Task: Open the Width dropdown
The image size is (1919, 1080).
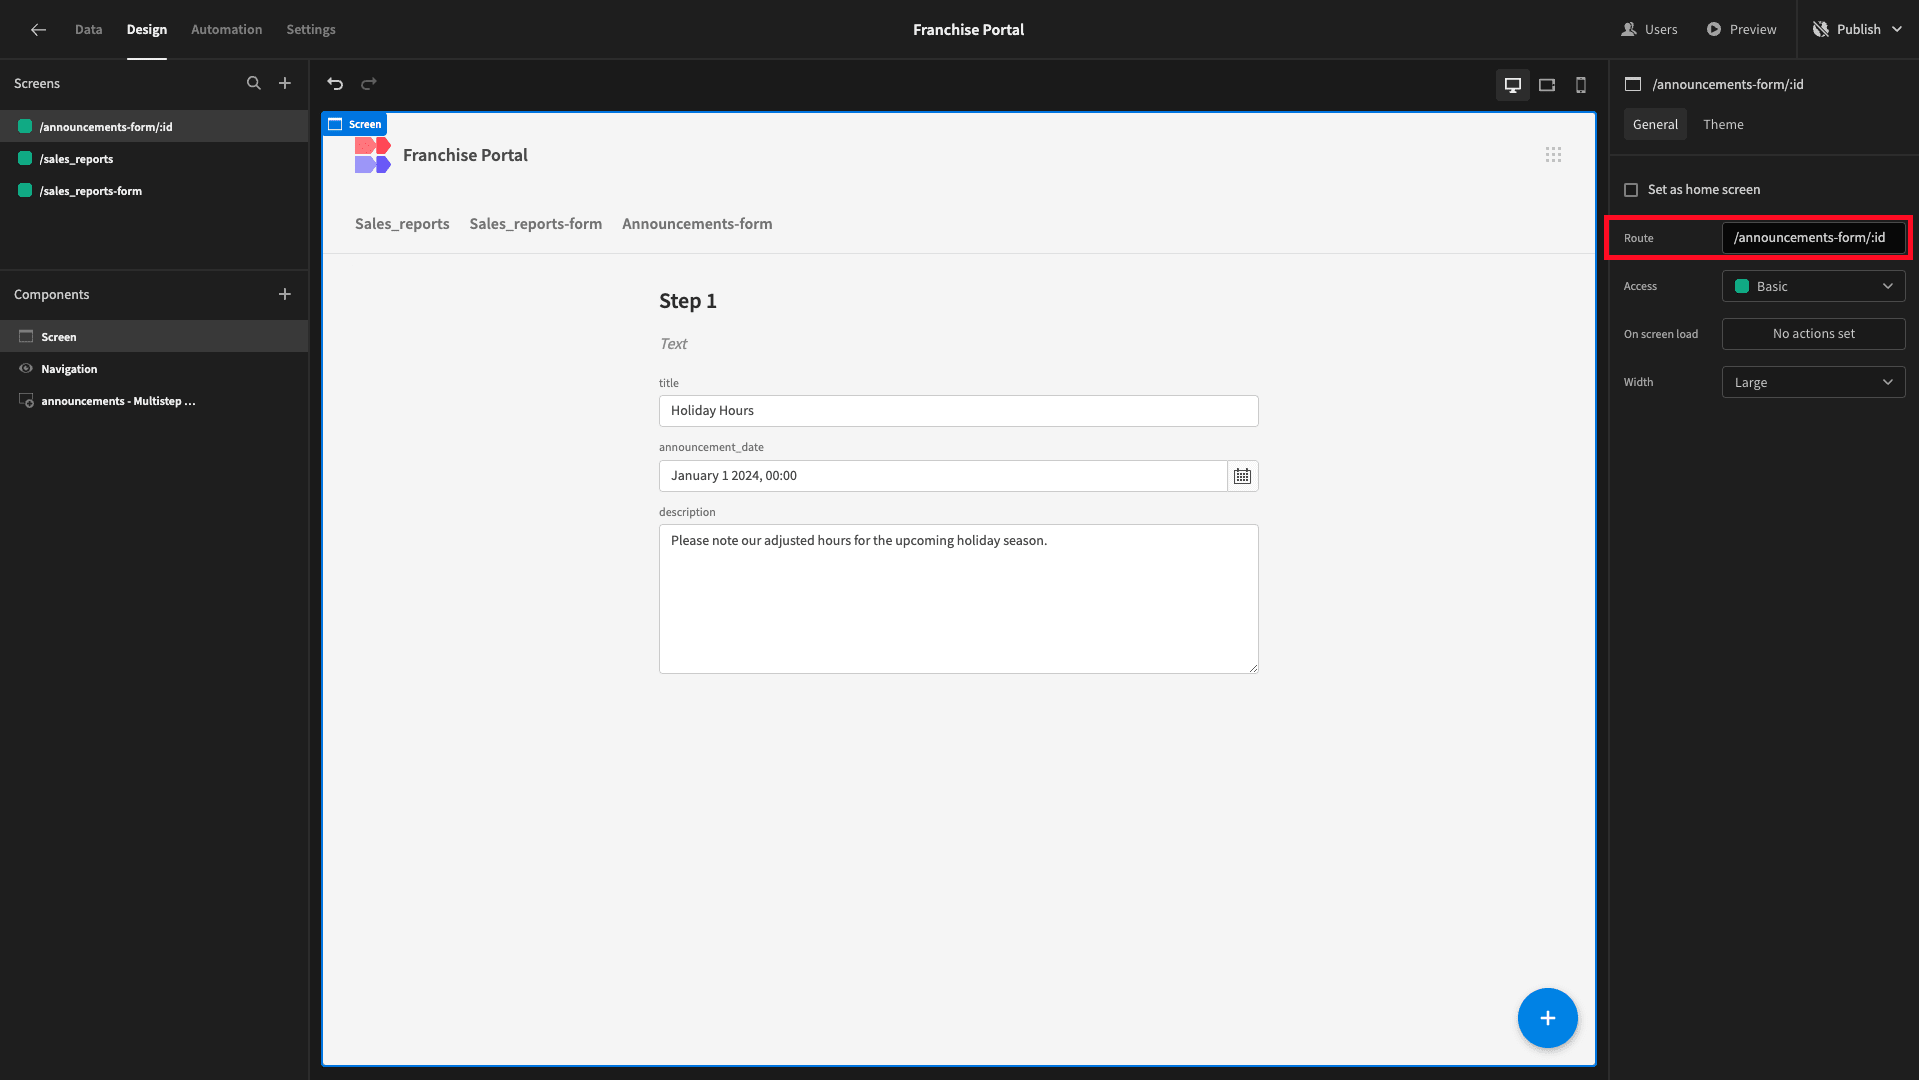Action: (1813, 383)
